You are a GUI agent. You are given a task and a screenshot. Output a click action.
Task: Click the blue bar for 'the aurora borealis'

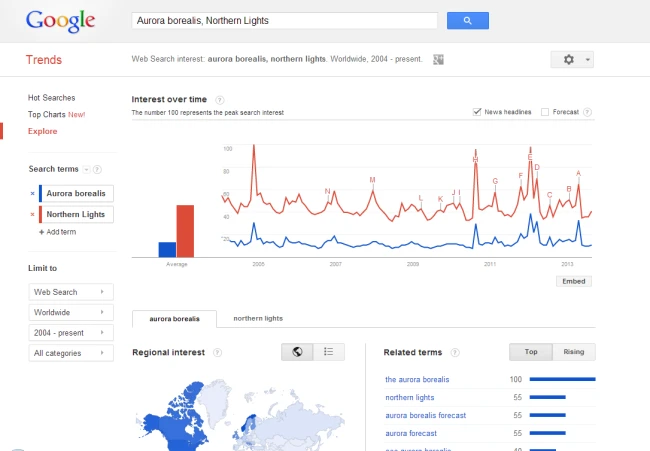tap(563, 379)
